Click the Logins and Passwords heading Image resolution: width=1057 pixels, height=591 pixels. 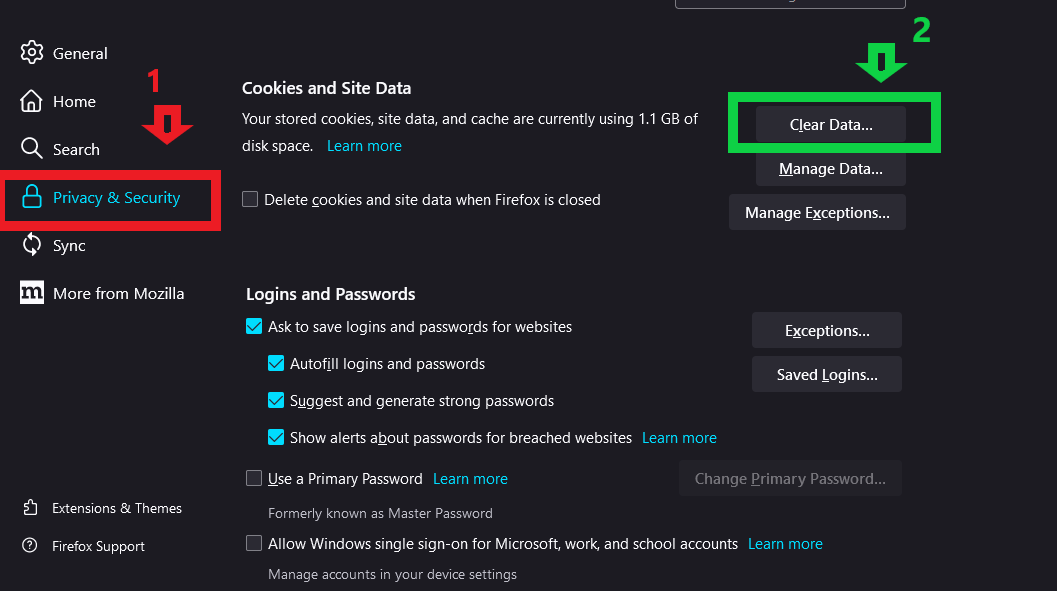330,294
